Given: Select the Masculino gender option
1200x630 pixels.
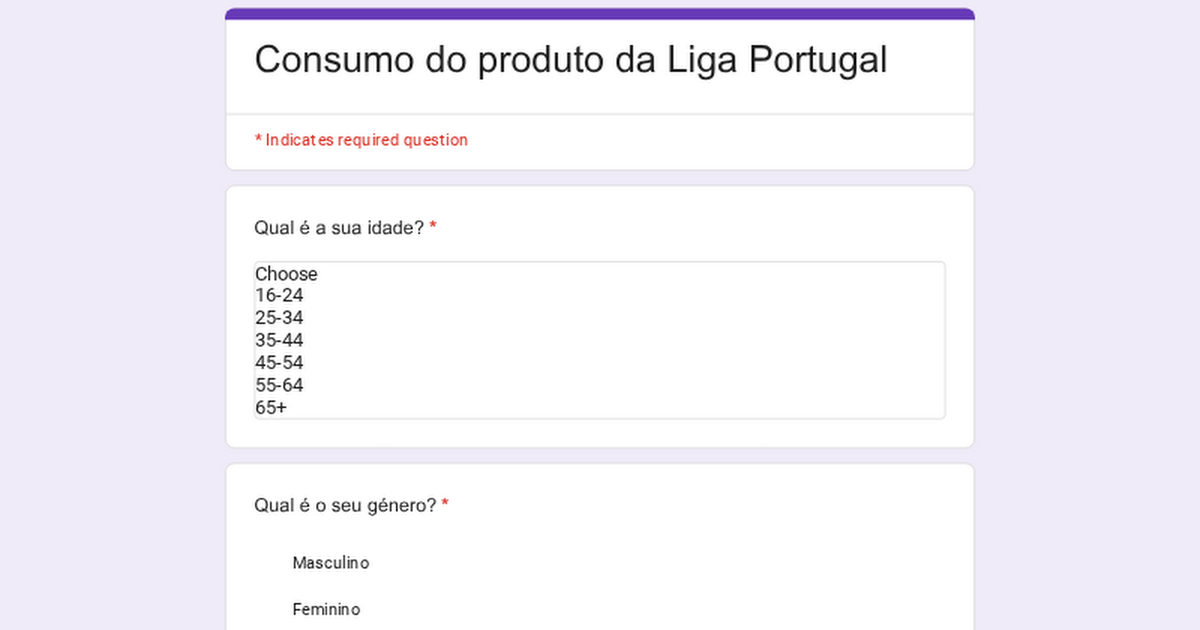Looking at the screenshot, I should click(330, 563).
